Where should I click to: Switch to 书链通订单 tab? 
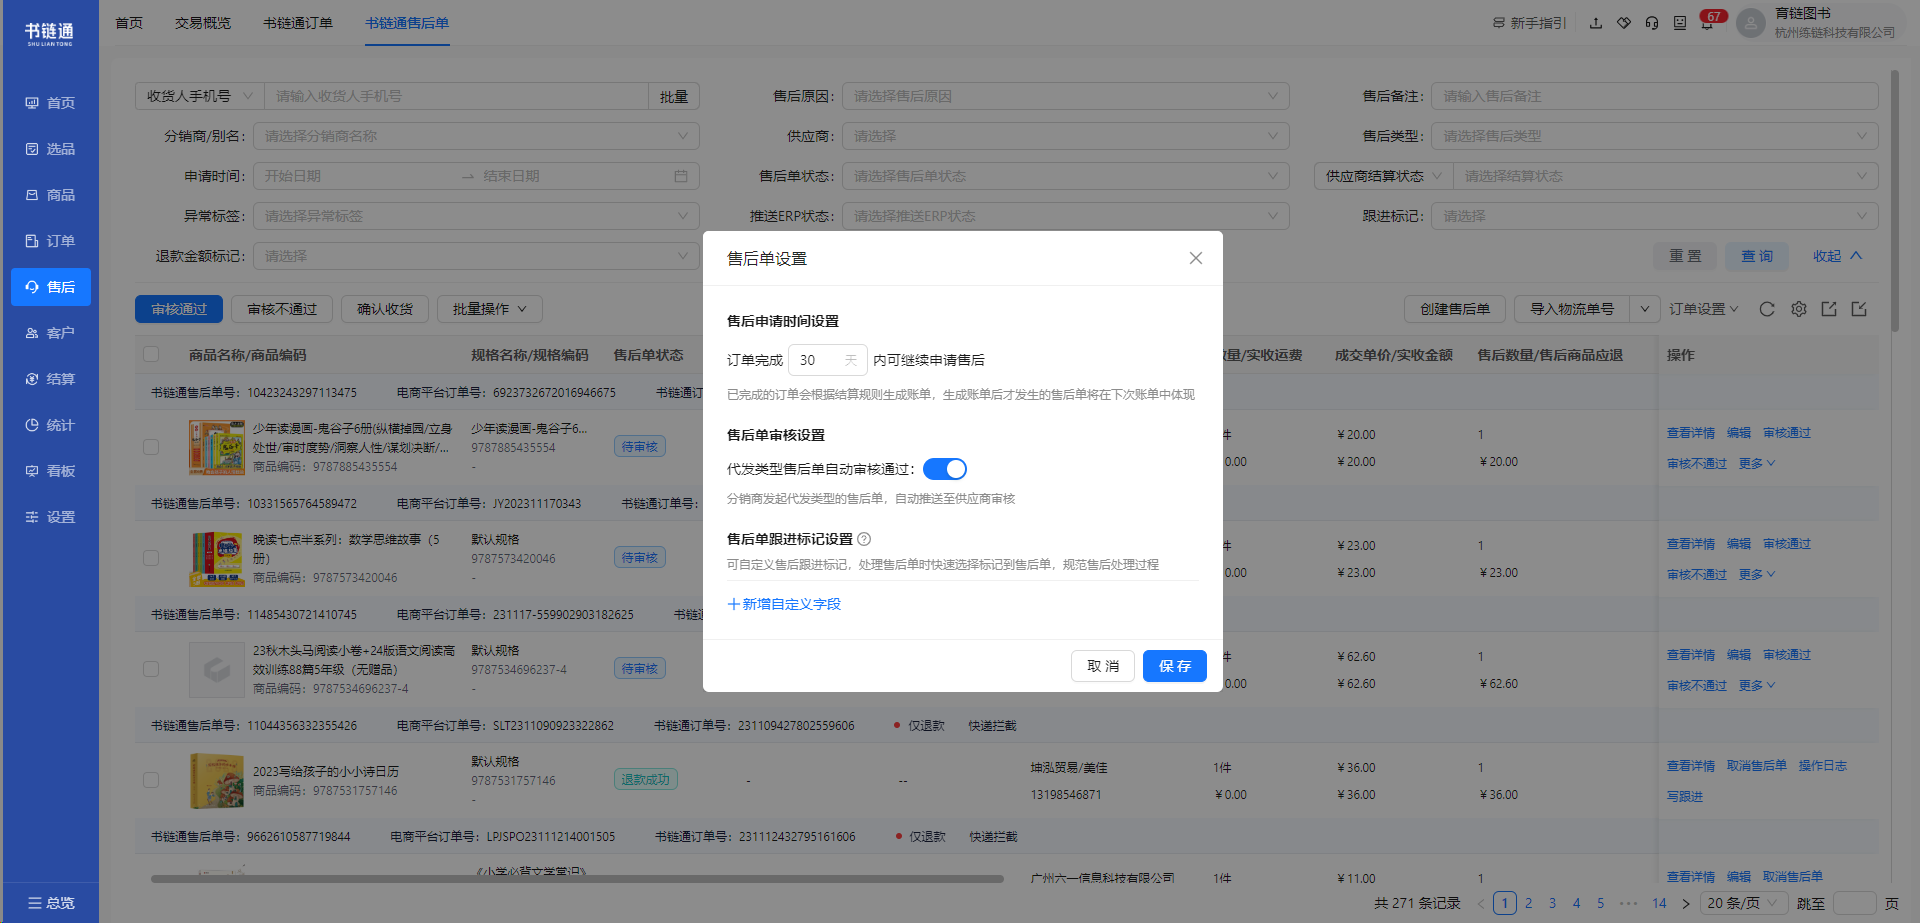[x=298, y=23]
